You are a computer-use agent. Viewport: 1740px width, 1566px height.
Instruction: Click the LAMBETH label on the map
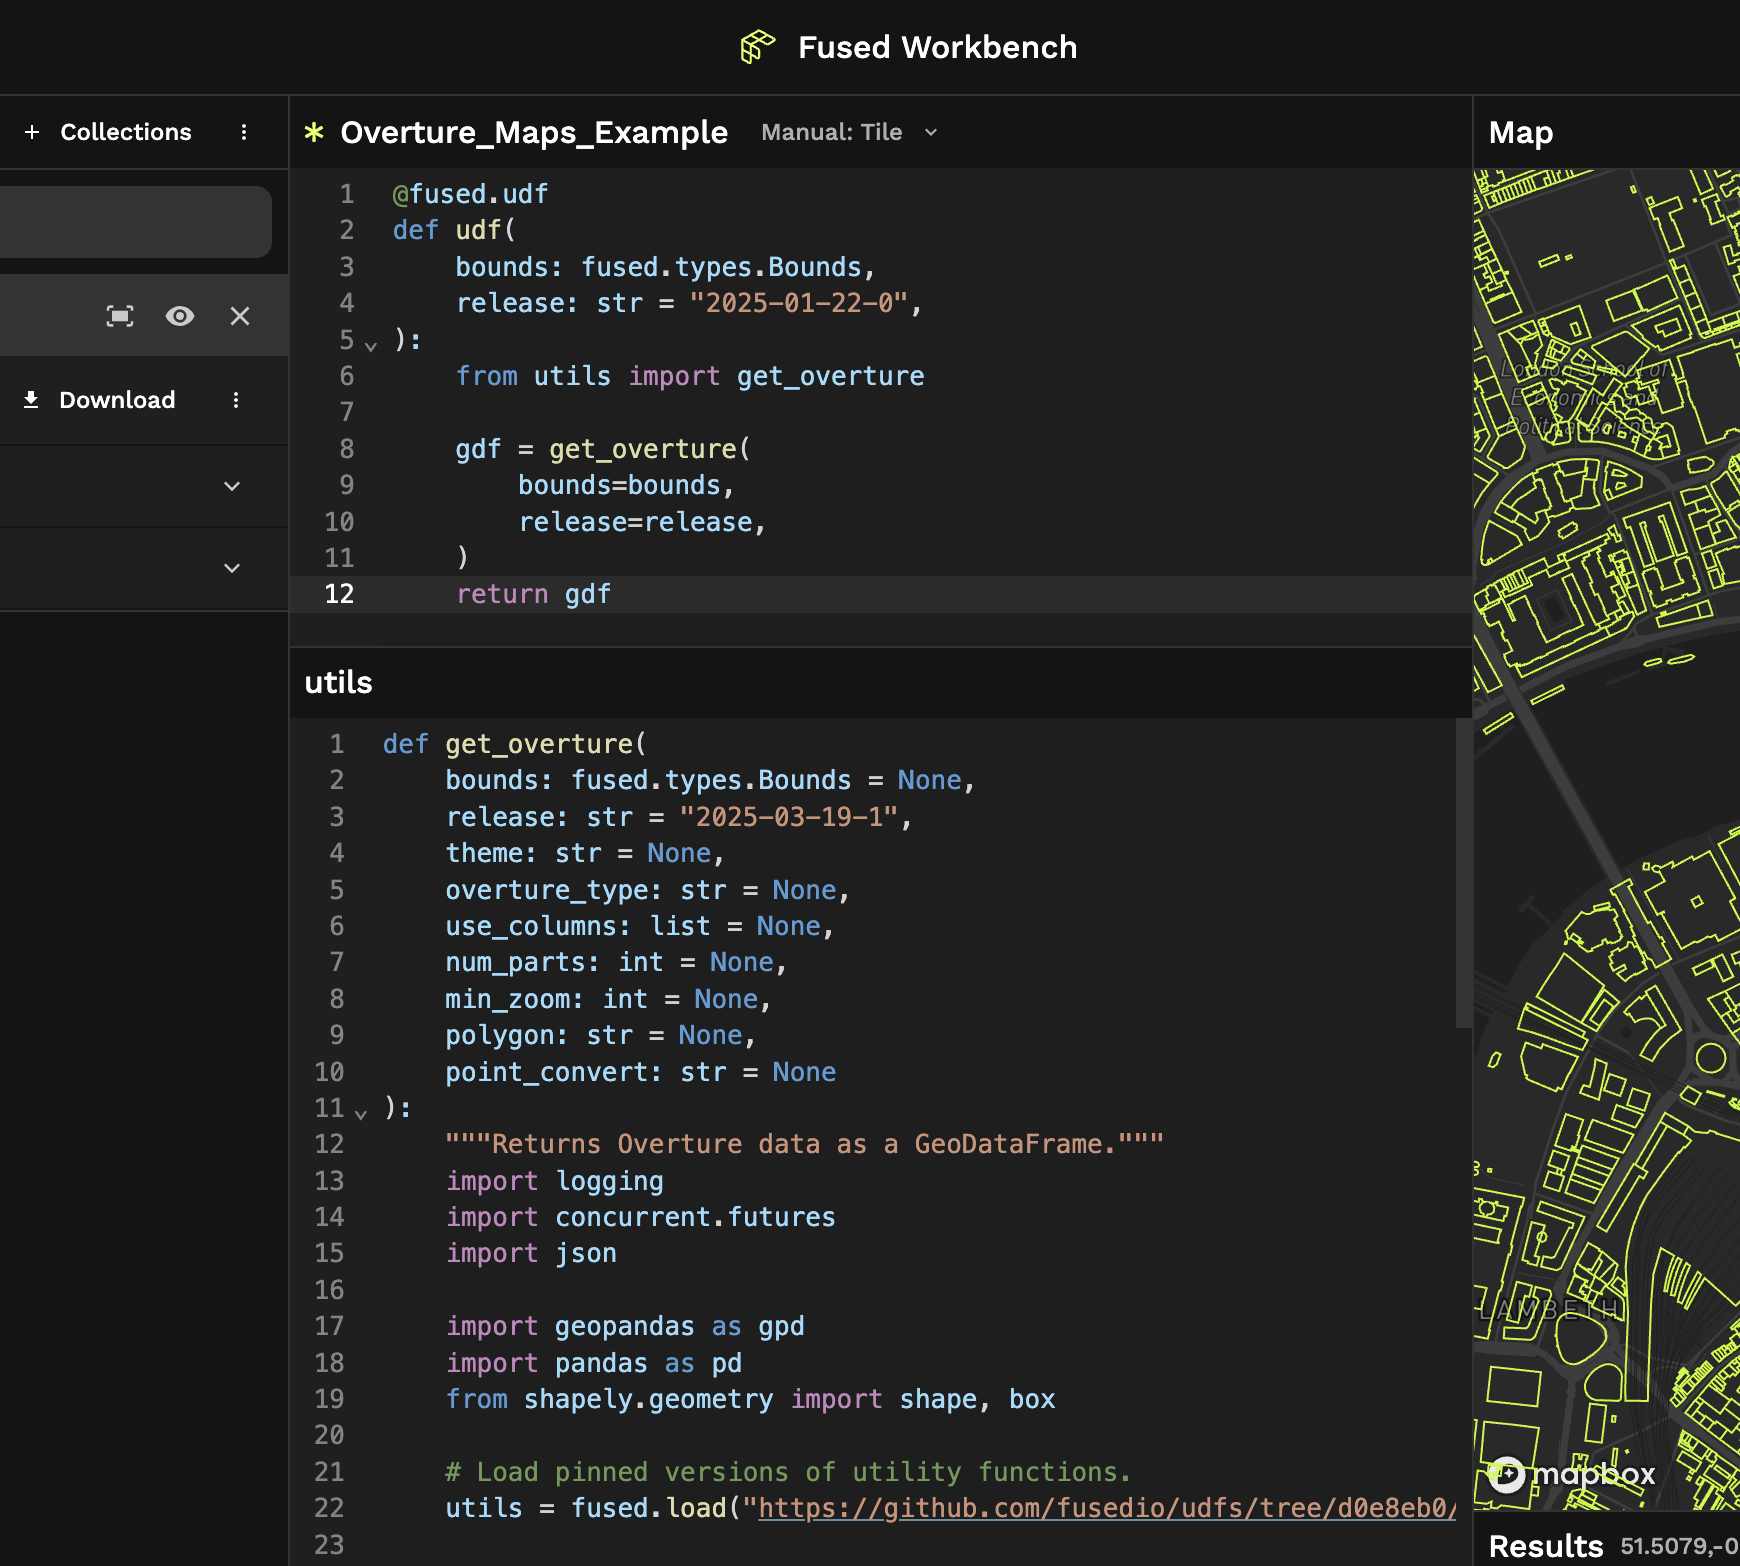[1549, 1309]
